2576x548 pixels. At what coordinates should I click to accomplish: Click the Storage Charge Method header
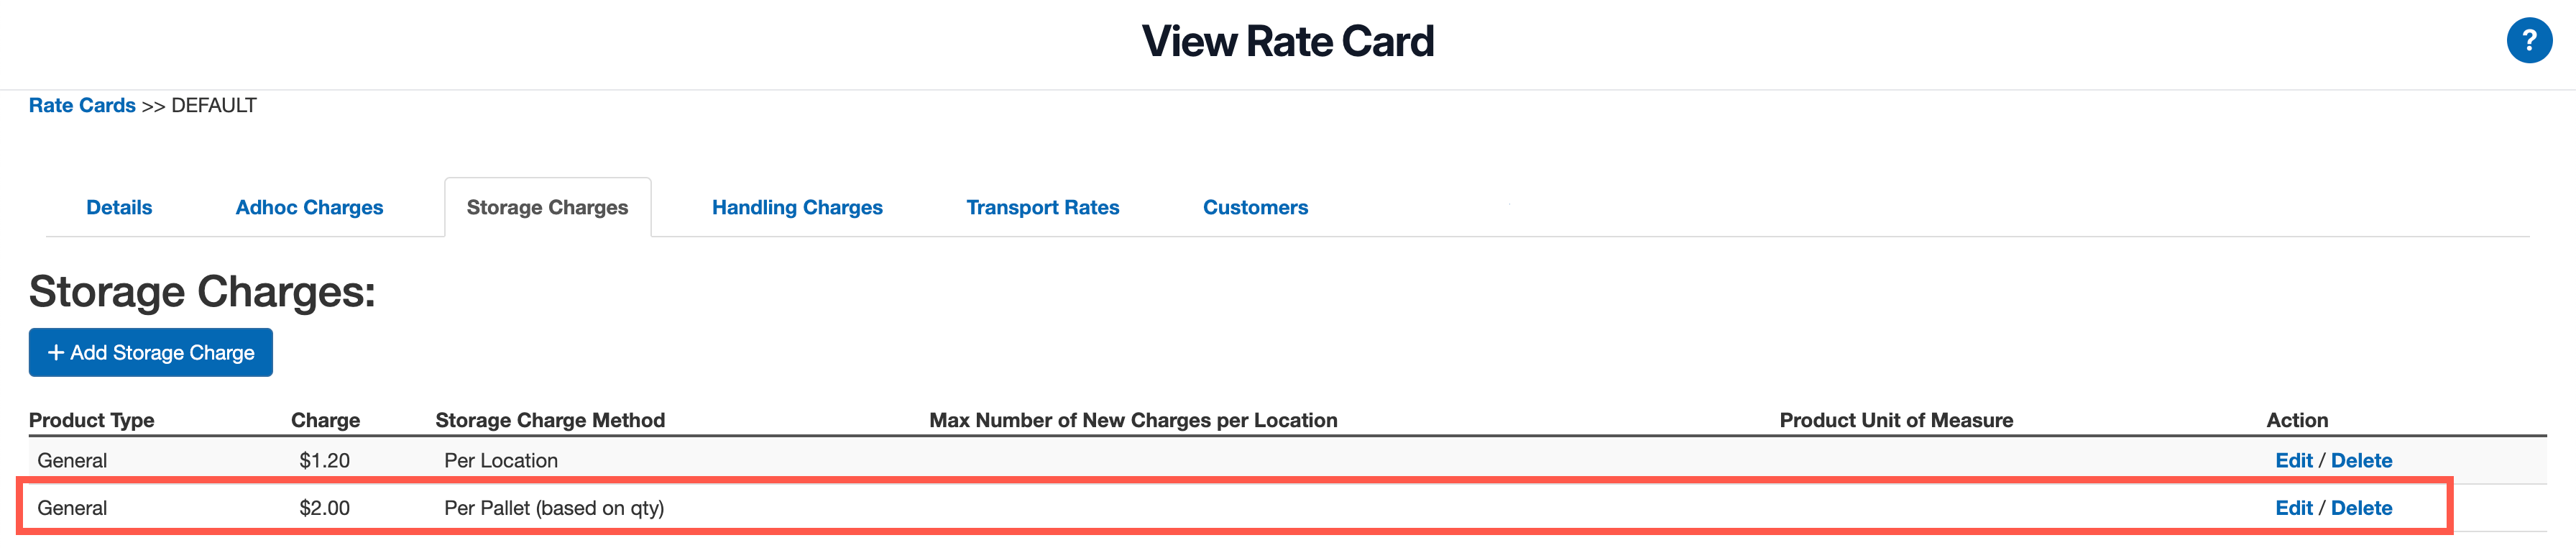click(x=551, y=420)
